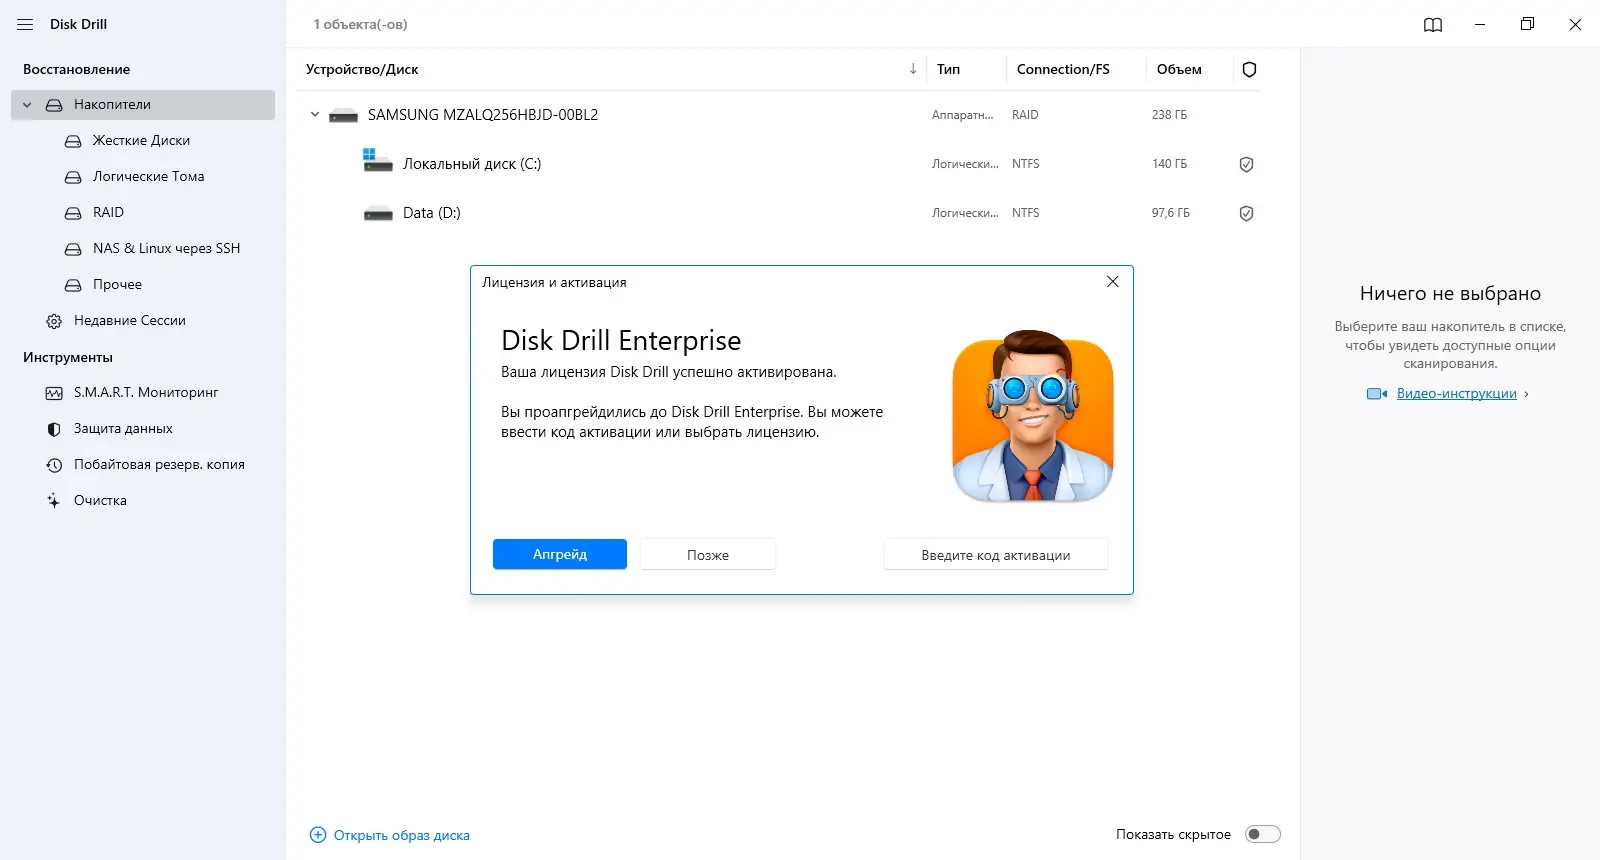Sort by the Устройство/Диск arrow
Image resolution: width=1600 pixels, height=860 pixels.
tap(912, 69)
